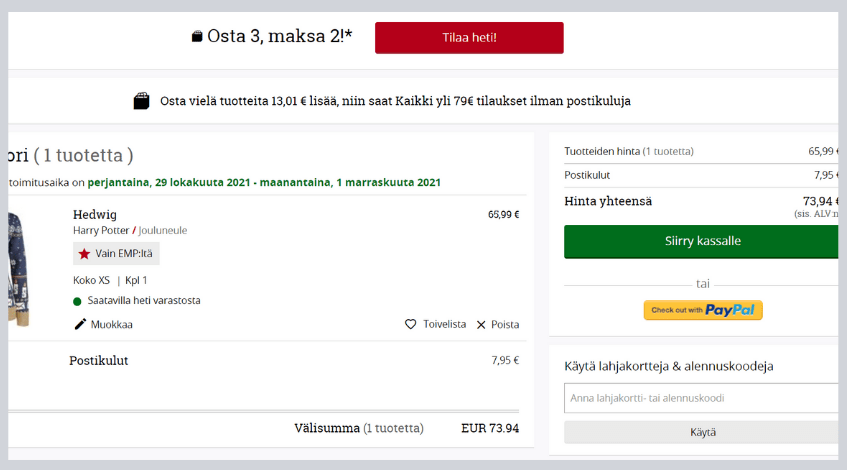Click the shopping bag icon beside free shipping notice
Image resolution: width=847 pixels, height=470 pixels.
click(142, 101)
